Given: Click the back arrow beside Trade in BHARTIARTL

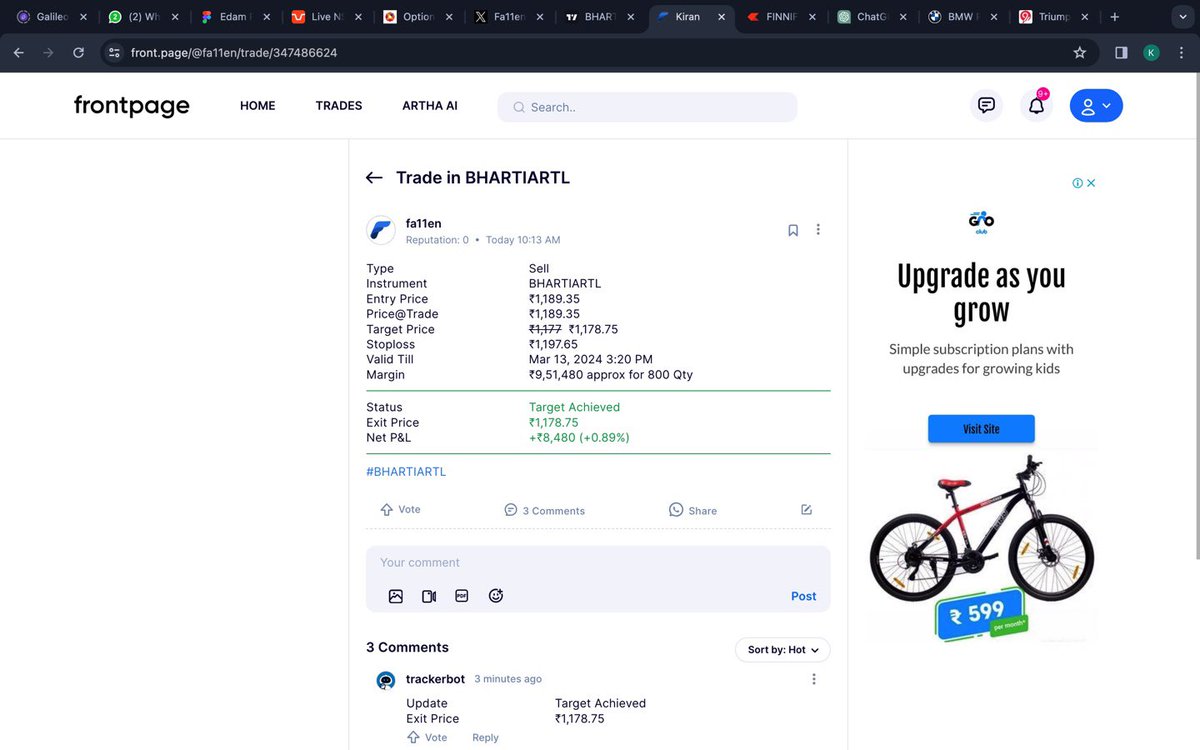Looking at the screenshot, I should click(x=374, y=178).
